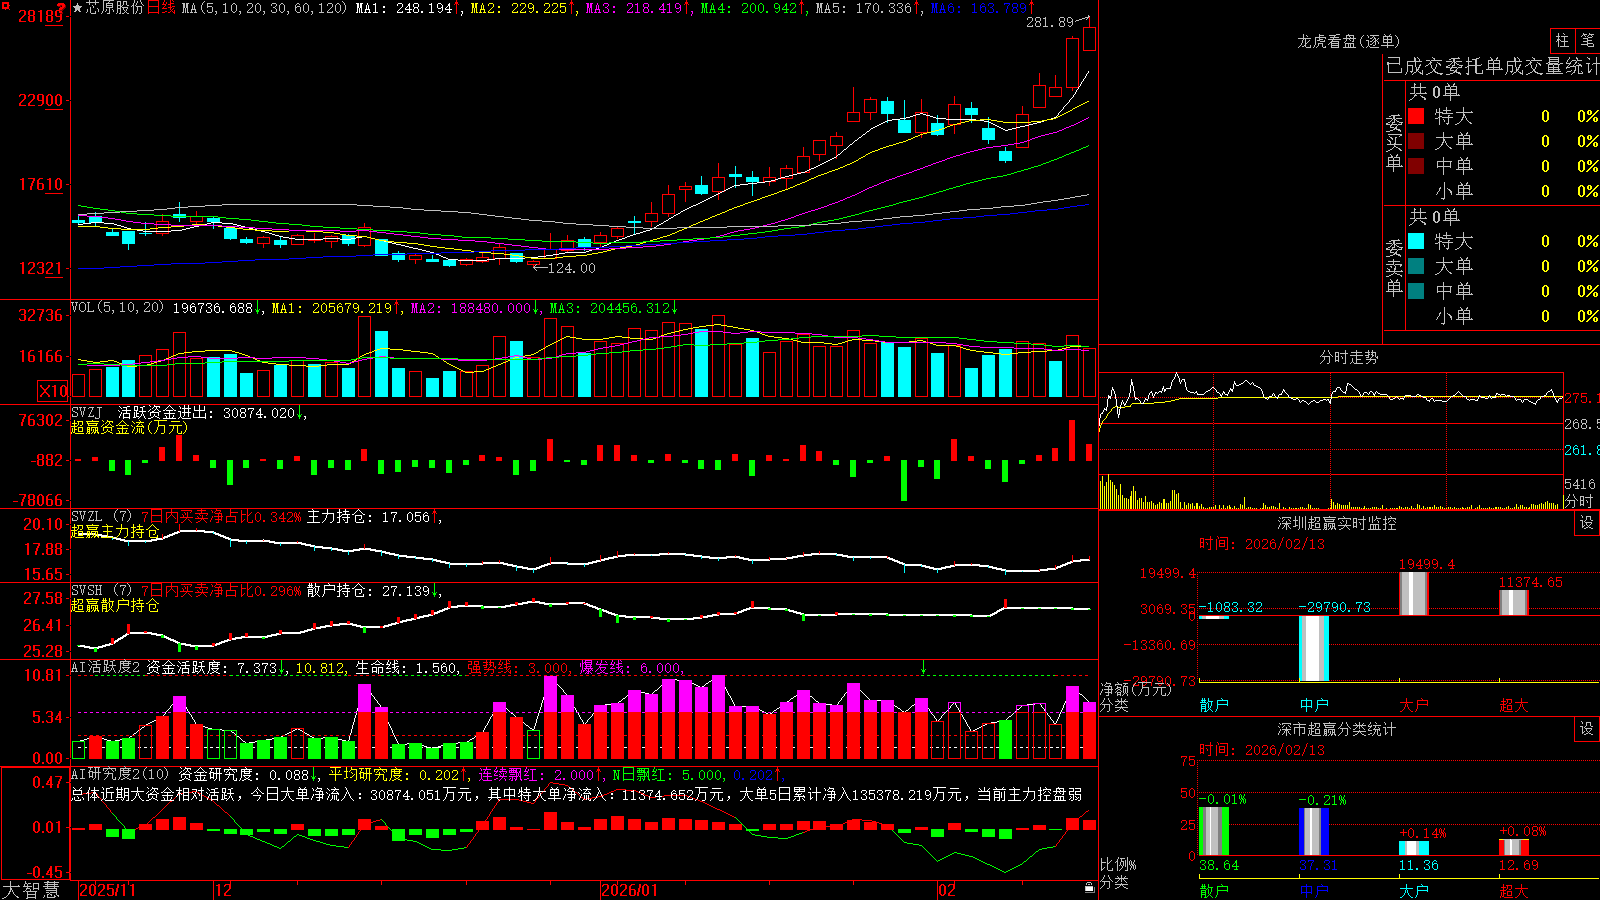The image size is (1600, 900).
Task: Jump to the 2025/11 timeline marker
Action: click(107, 890)
